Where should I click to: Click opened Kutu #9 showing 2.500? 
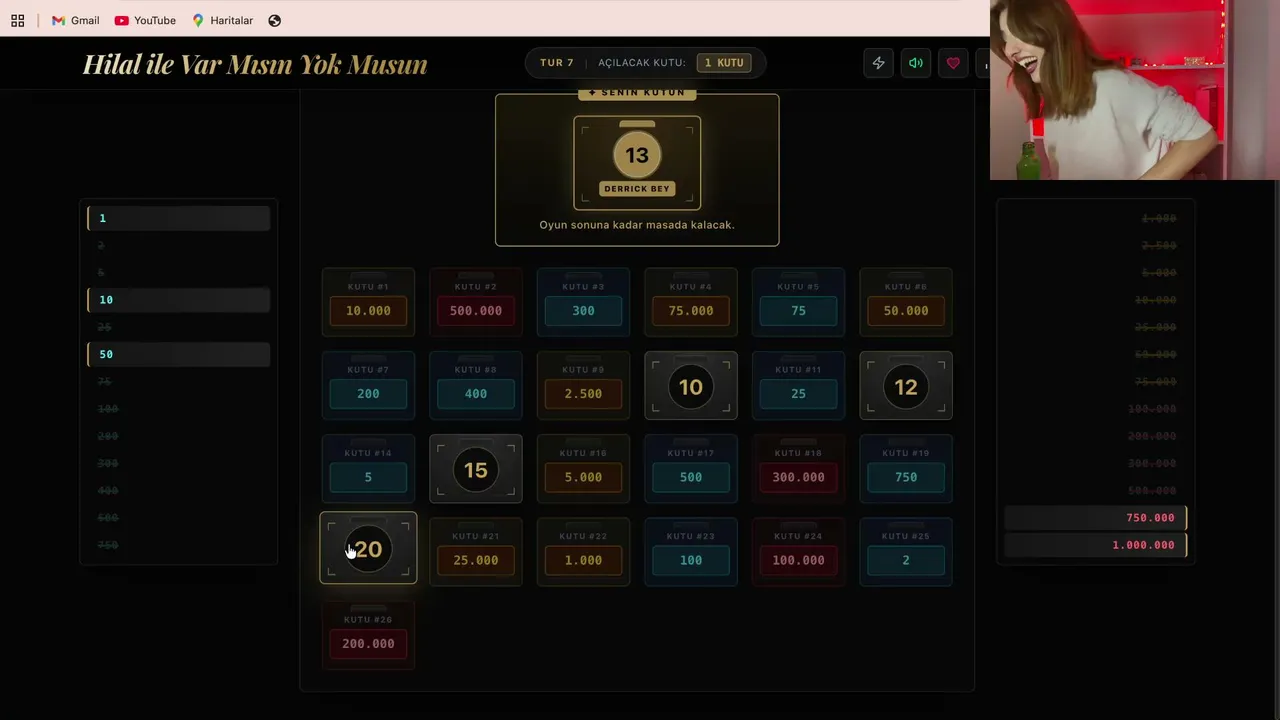pos(583,386)
